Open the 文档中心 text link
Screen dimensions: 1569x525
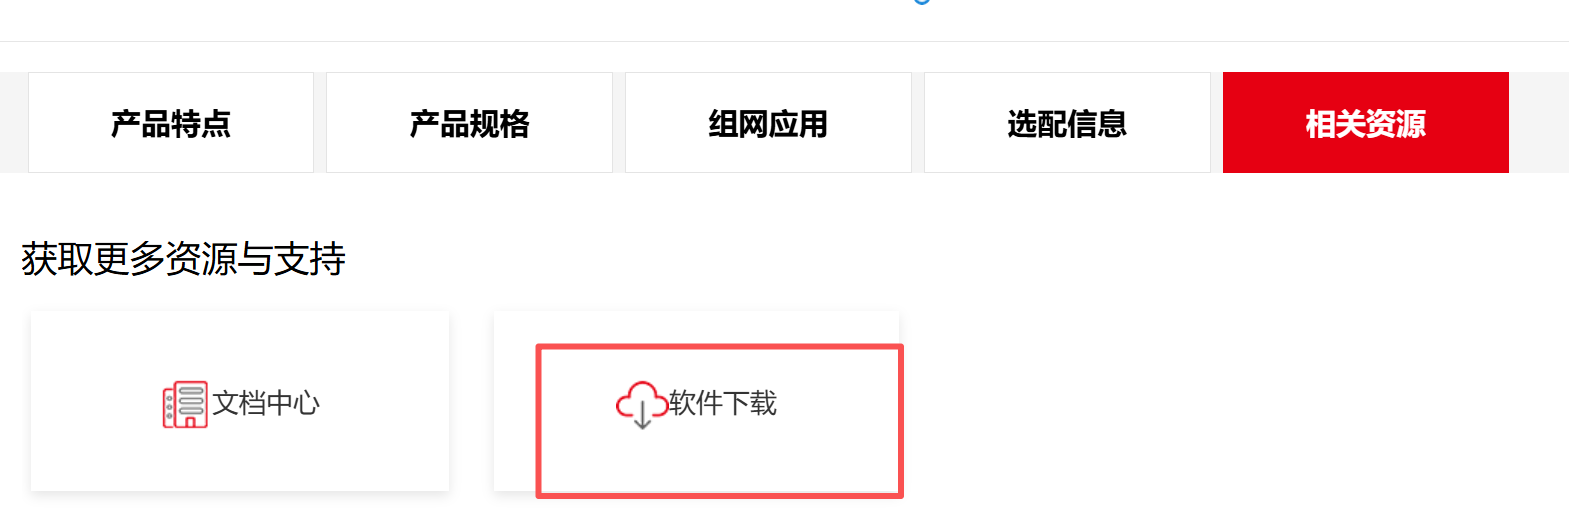tap(266, 403)
